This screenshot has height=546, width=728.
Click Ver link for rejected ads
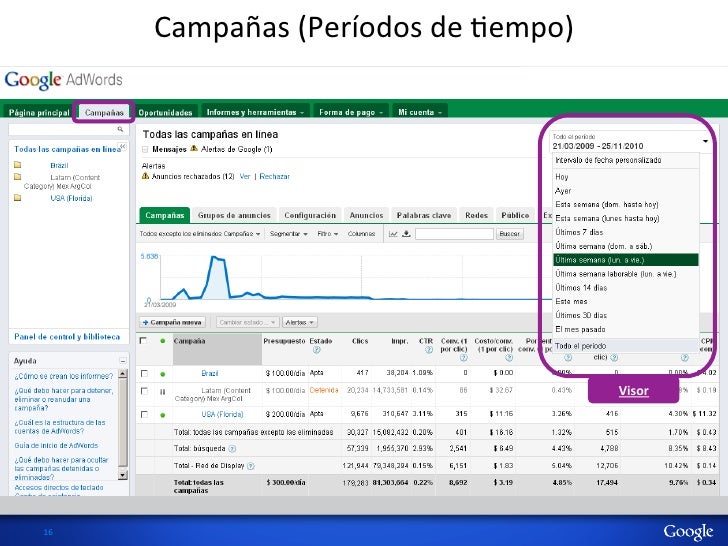coord(245,176)
